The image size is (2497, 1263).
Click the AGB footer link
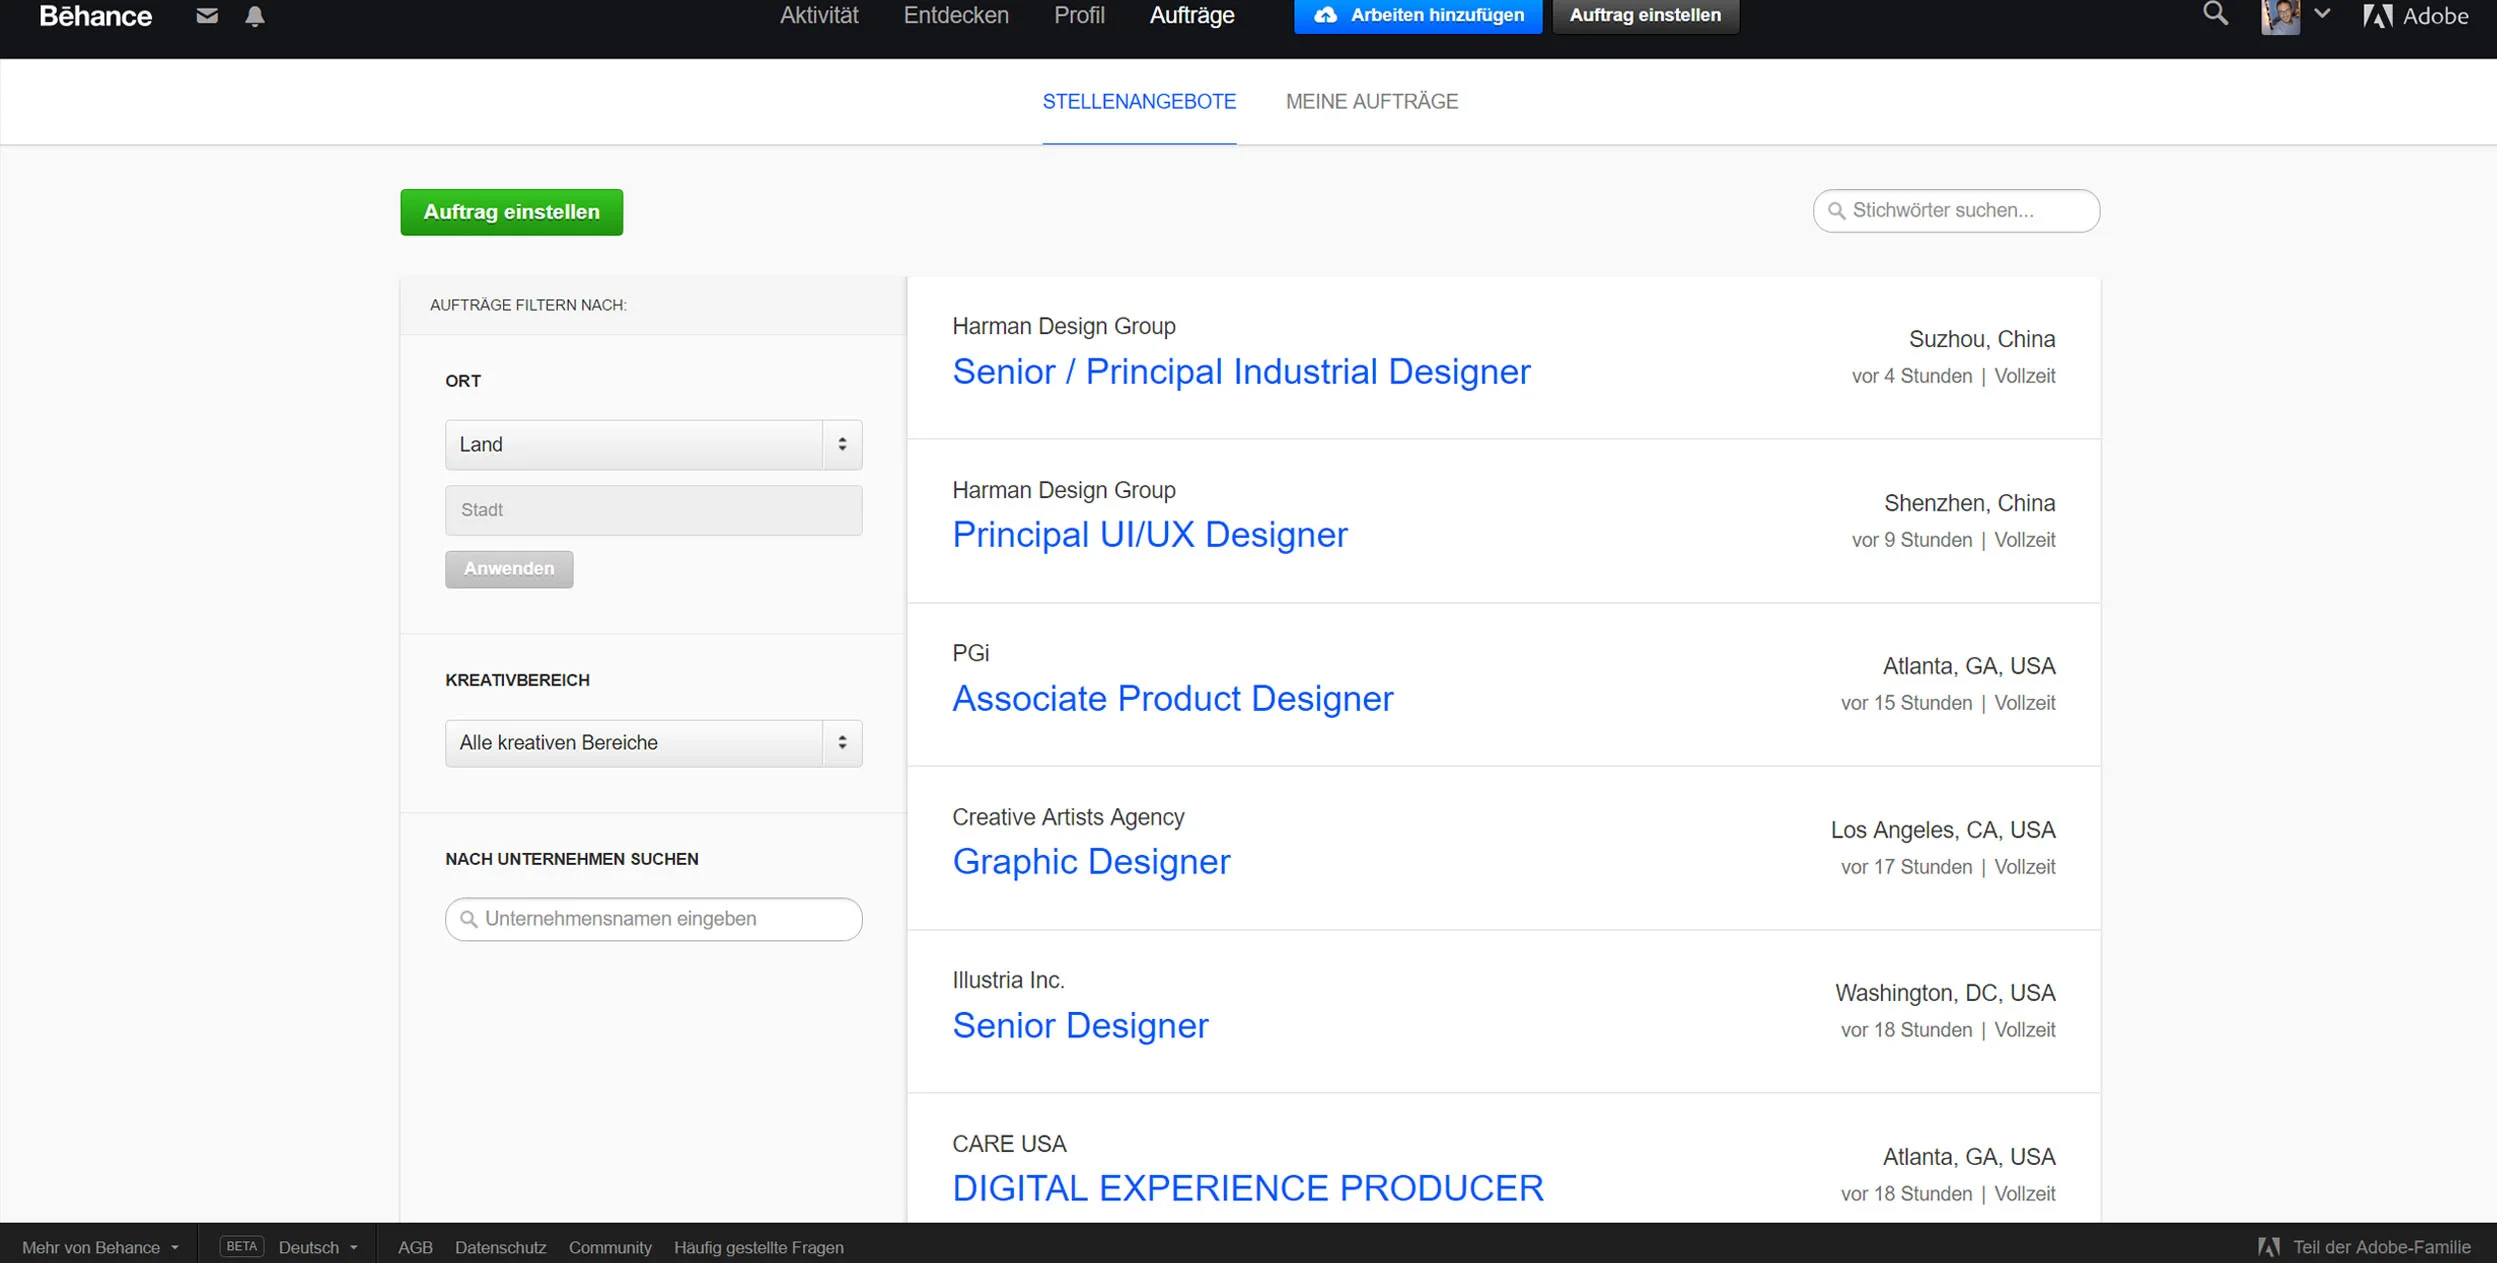point(415,1247)
